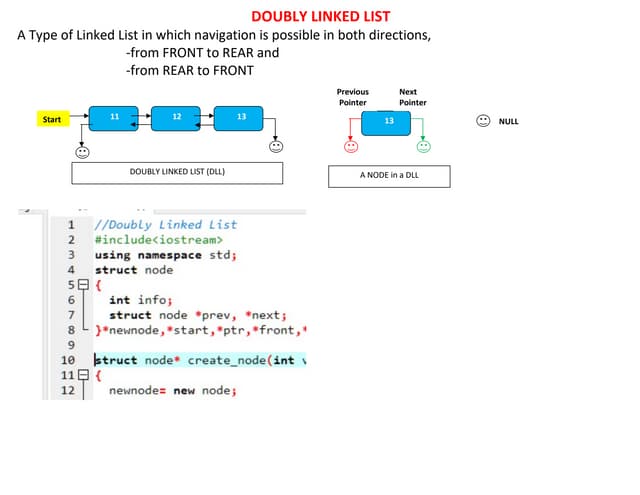Click the DOUBLY LINKED LIST (DLL) caption box
The height and width of the screenshot is (495, 640).
[177, 172]
